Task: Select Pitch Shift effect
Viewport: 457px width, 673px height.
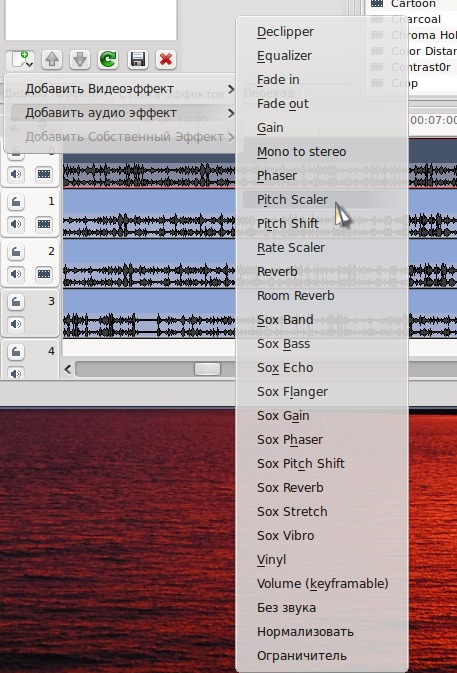Action: click(322, 224)
